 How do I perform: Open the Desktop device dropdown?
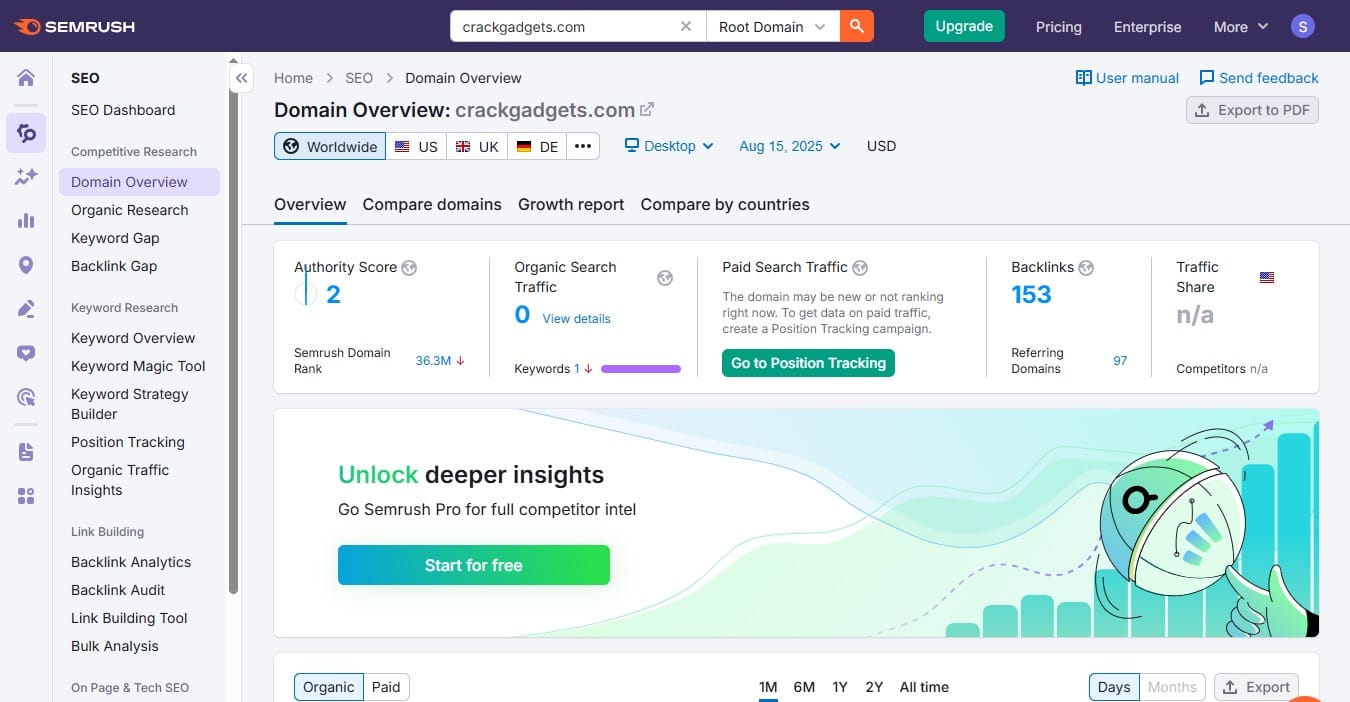(x=669, y=146)
